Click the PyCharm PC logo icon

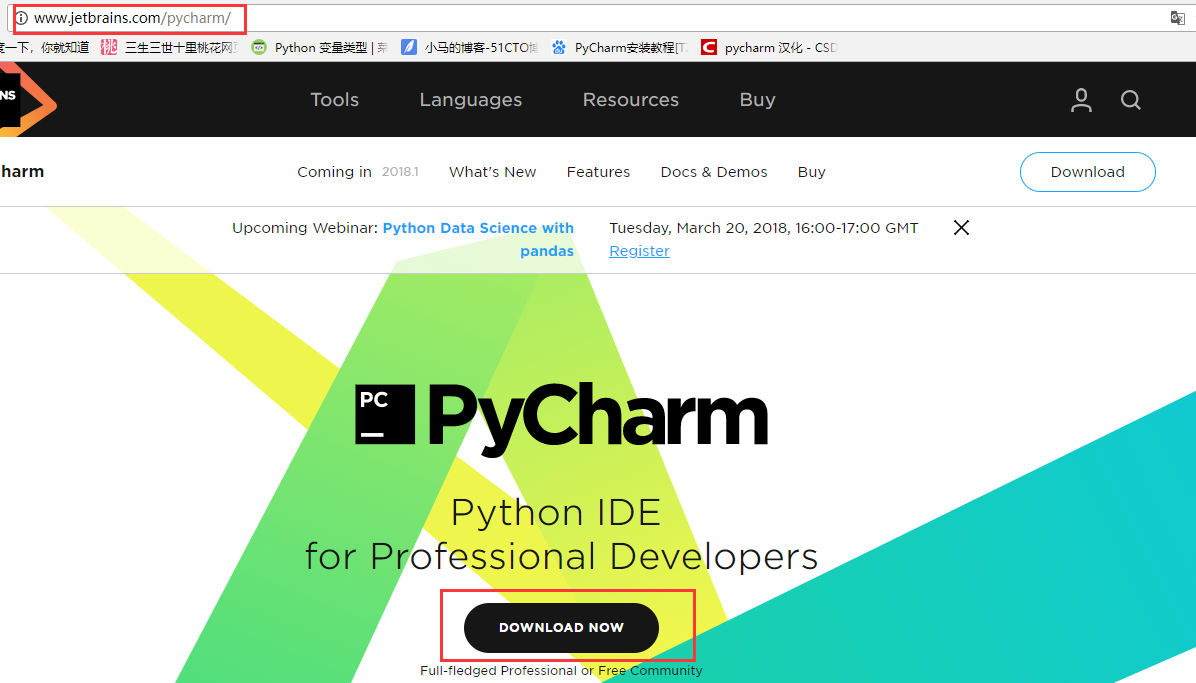click(x=385, y=414)
